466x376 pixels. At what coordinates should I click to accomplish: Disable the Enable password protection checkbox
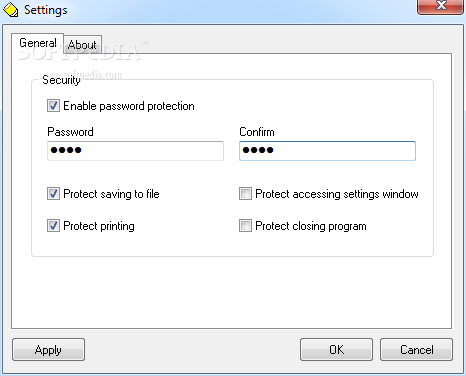point(53,106)
